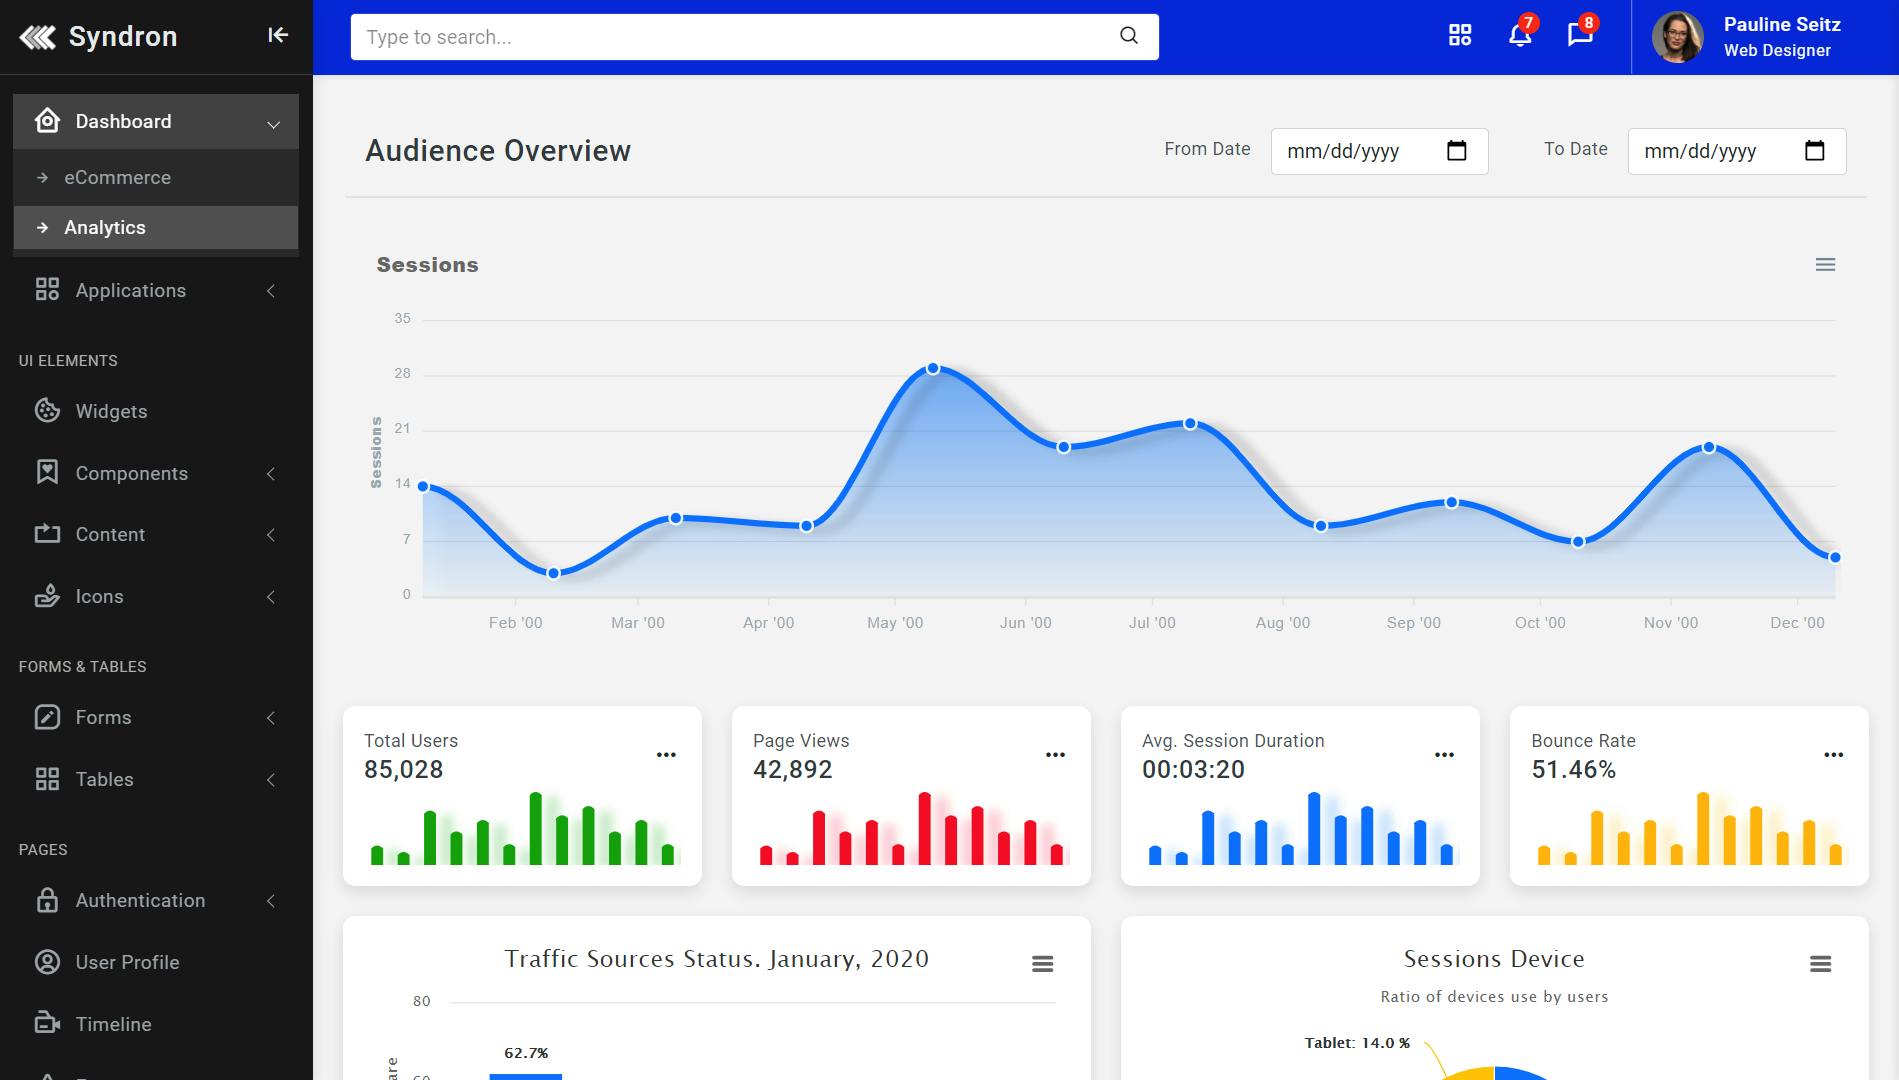
Task: Click the session duration value 00:03:20
Action: tap(1193, 770)
